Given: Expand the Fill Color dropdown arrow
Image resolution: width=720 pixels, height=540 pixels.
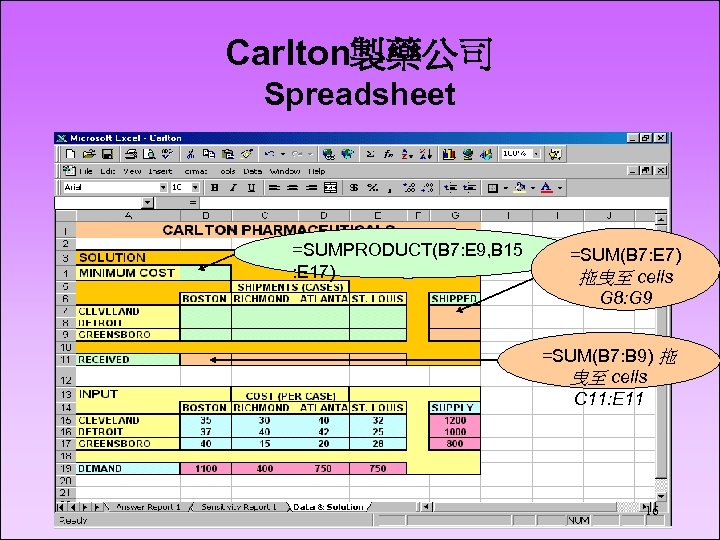Looking at the screenshot, I should [533, 187].
